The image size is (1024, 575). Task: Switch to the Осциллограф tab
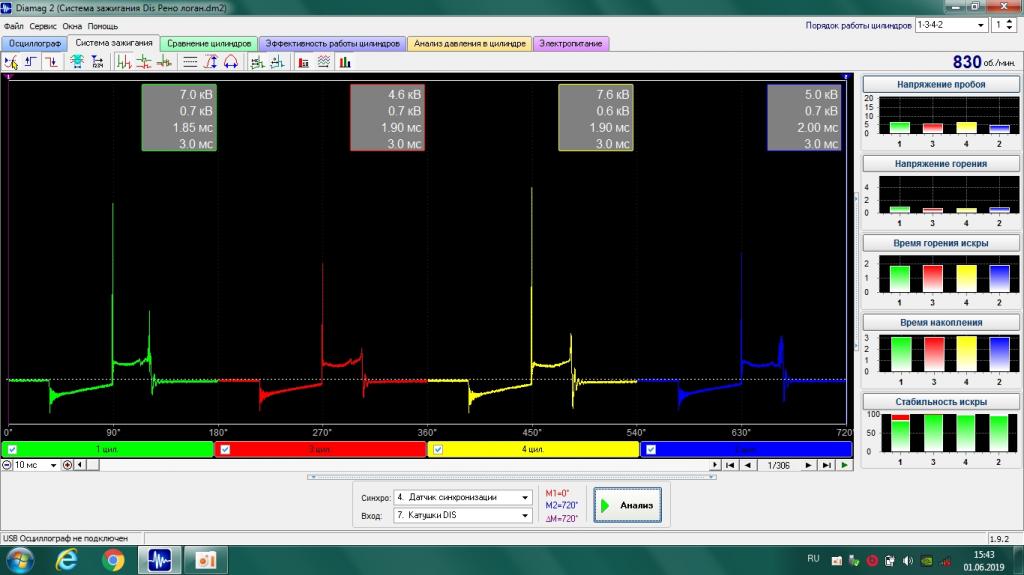click(35, 44)
